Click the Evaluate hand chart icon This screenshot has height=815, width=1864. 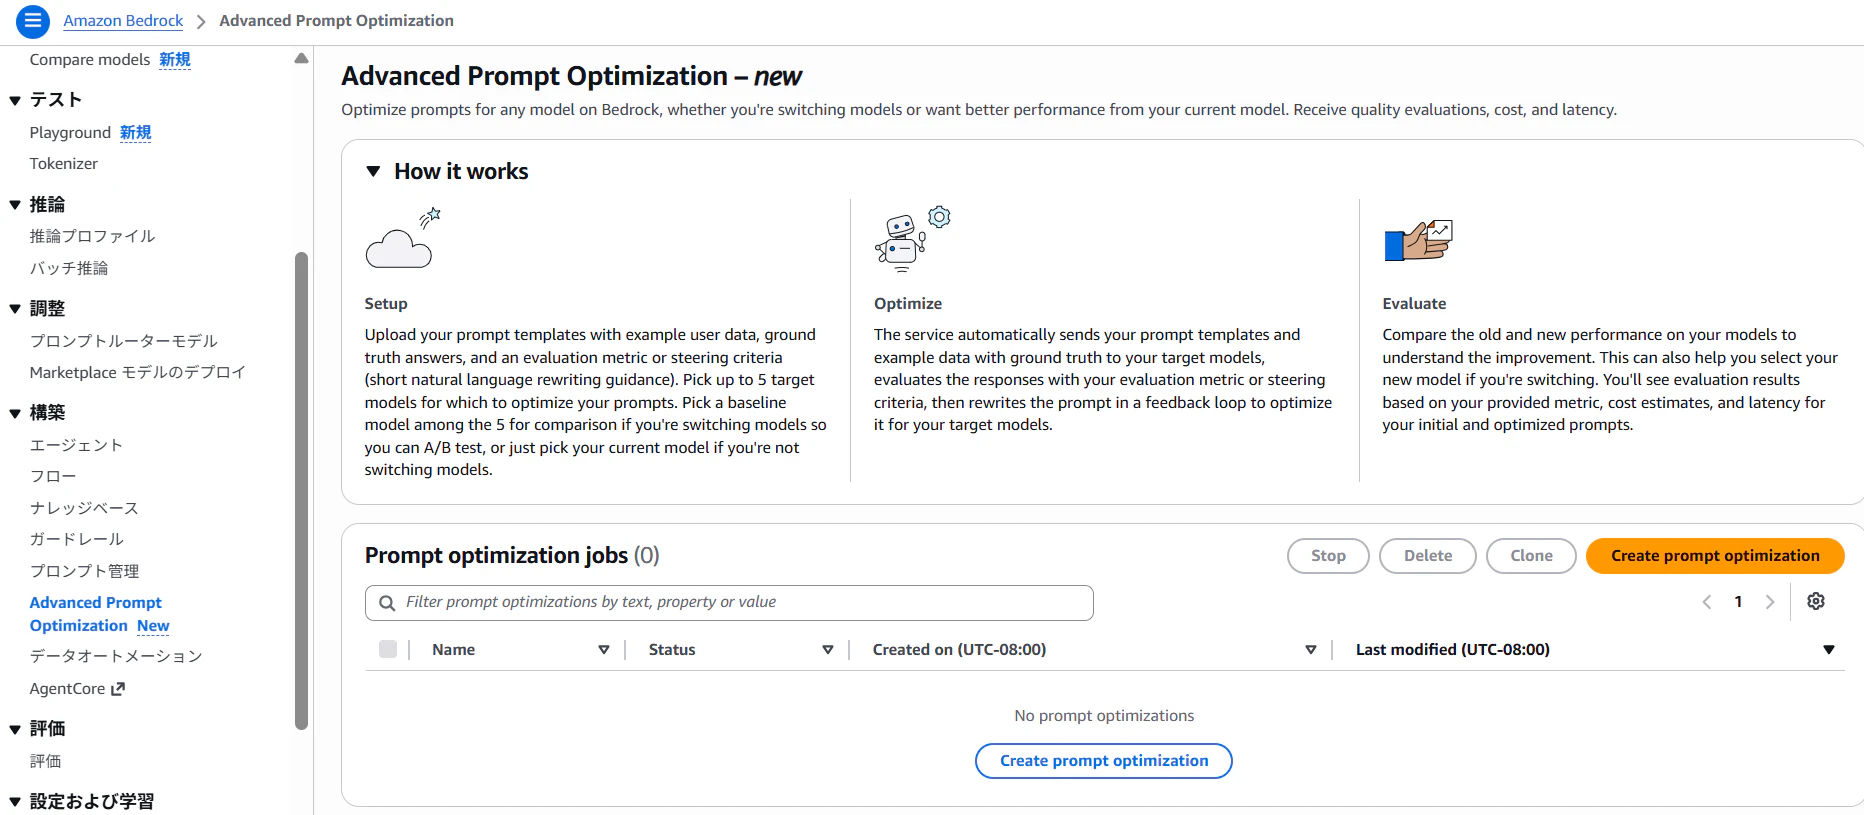pyautogui.click(x=1418, y=240)
